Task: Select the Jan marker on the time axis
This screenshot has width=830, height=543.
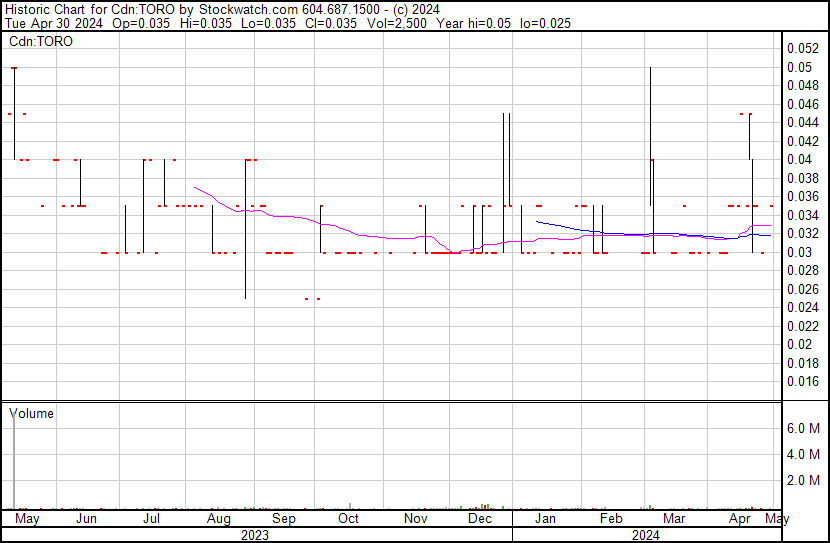Action: tap(545, 519)
